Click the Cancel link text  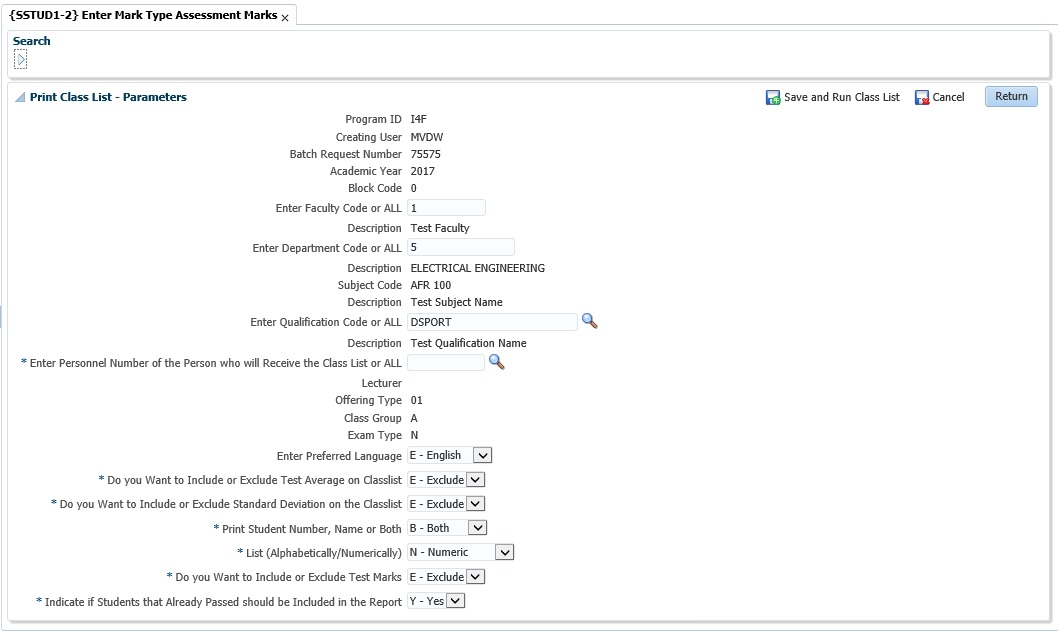pos(948,98)
